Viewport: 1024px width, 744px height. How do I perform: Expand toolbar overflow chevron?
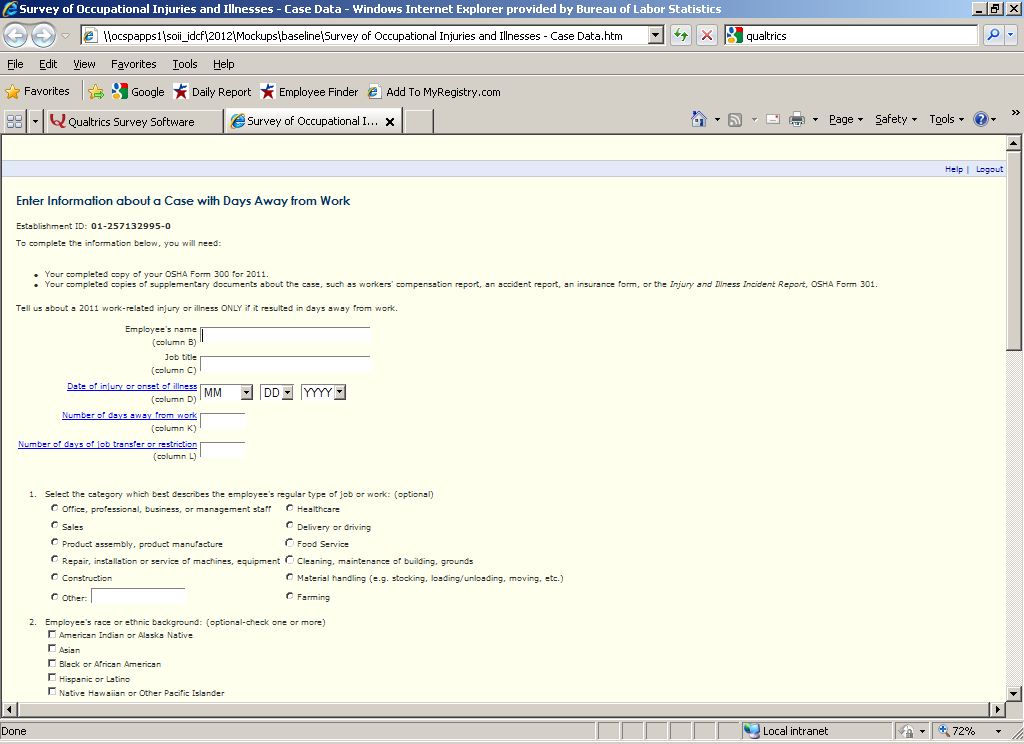[x=1016, y=112]
